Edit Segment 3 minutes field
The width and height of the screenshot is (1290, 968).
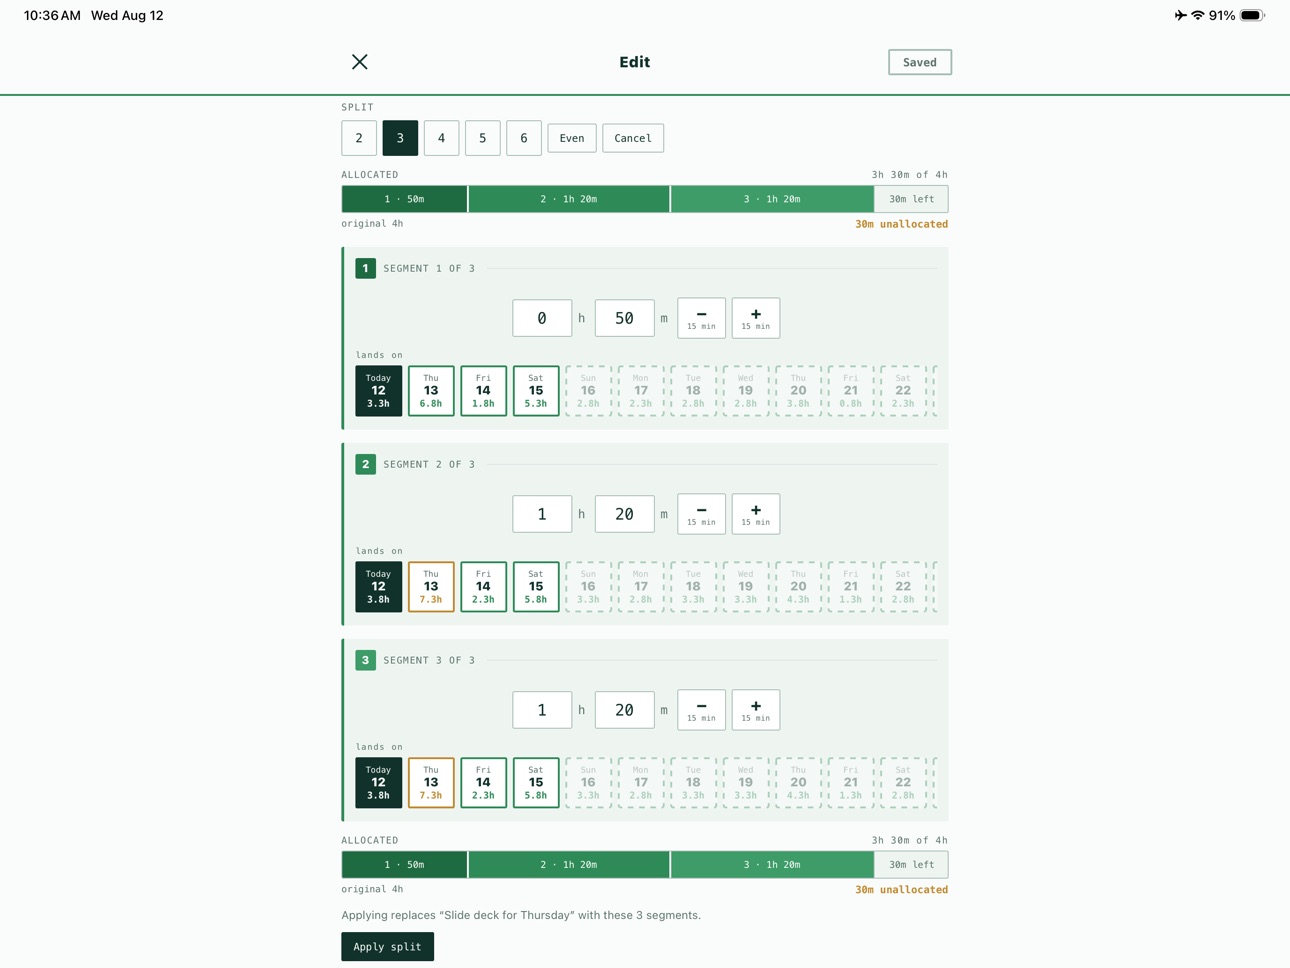tap(624, 710)
